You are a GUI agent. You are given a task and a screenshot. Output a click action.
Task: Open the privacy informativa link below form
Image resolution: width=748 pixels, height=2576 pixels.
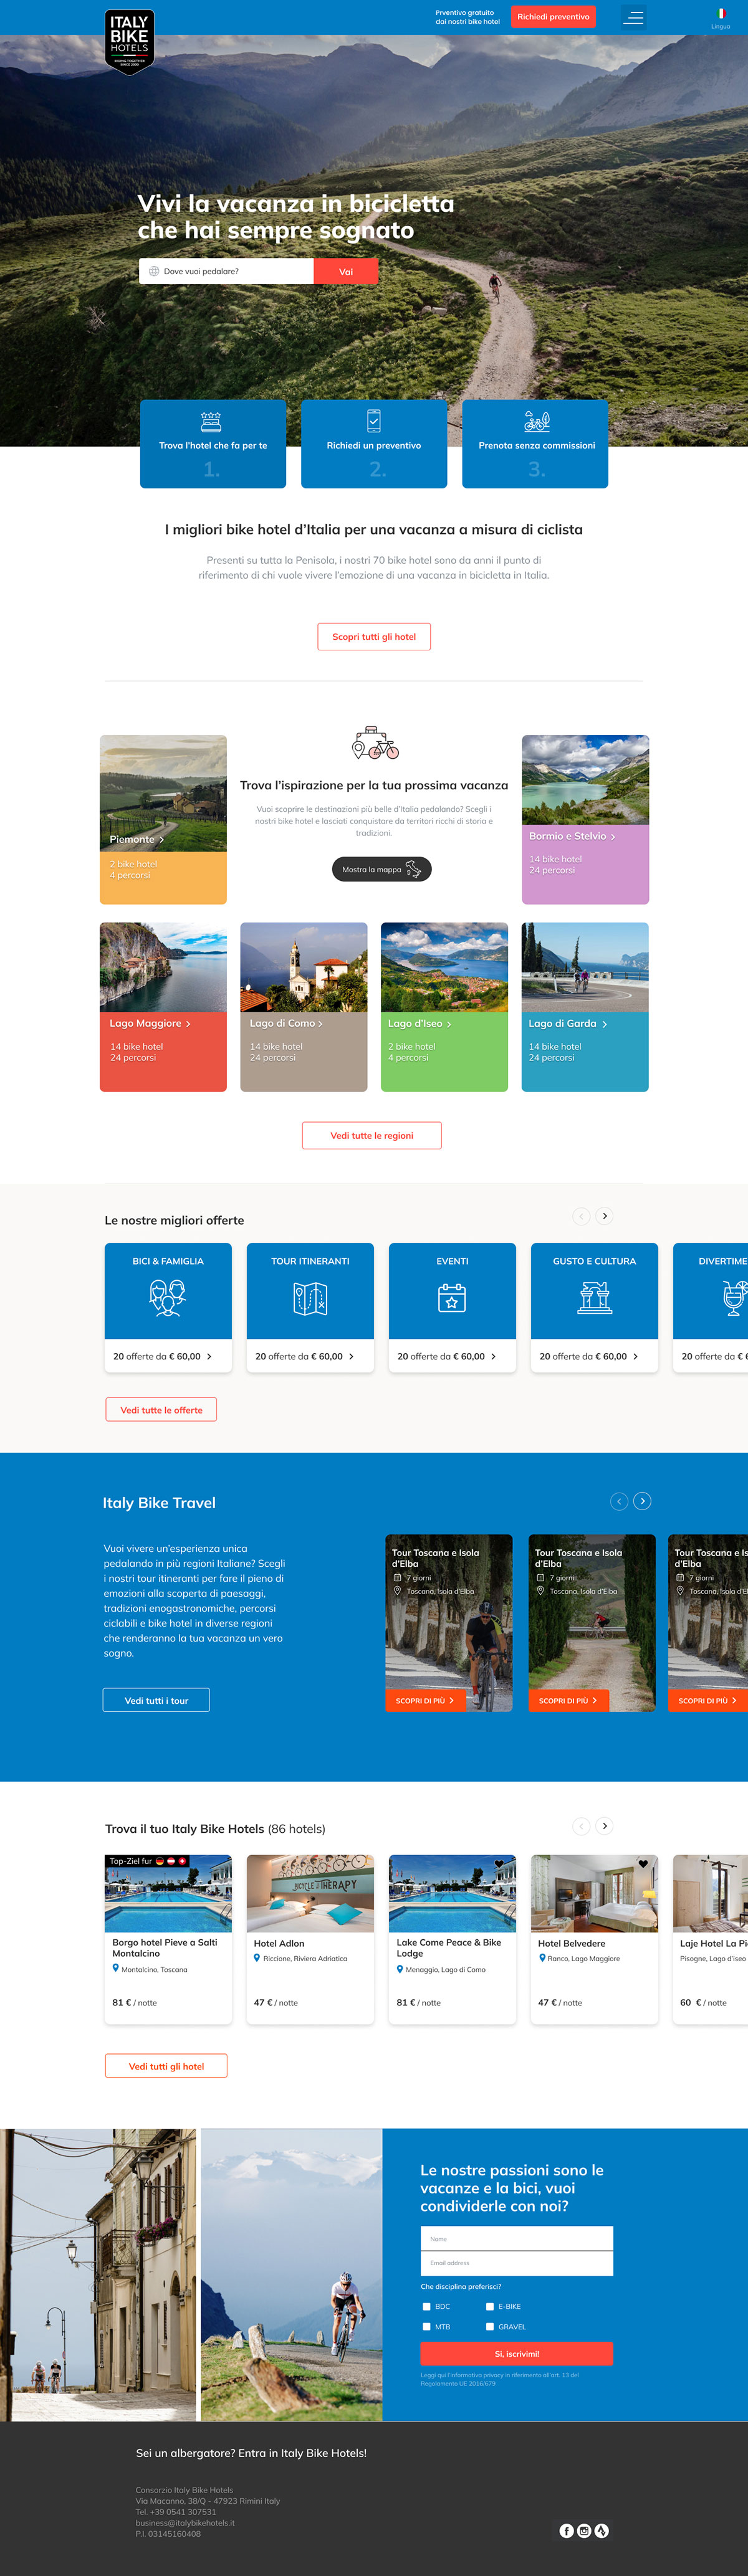pyautogui.click(x=500, y=2379)
